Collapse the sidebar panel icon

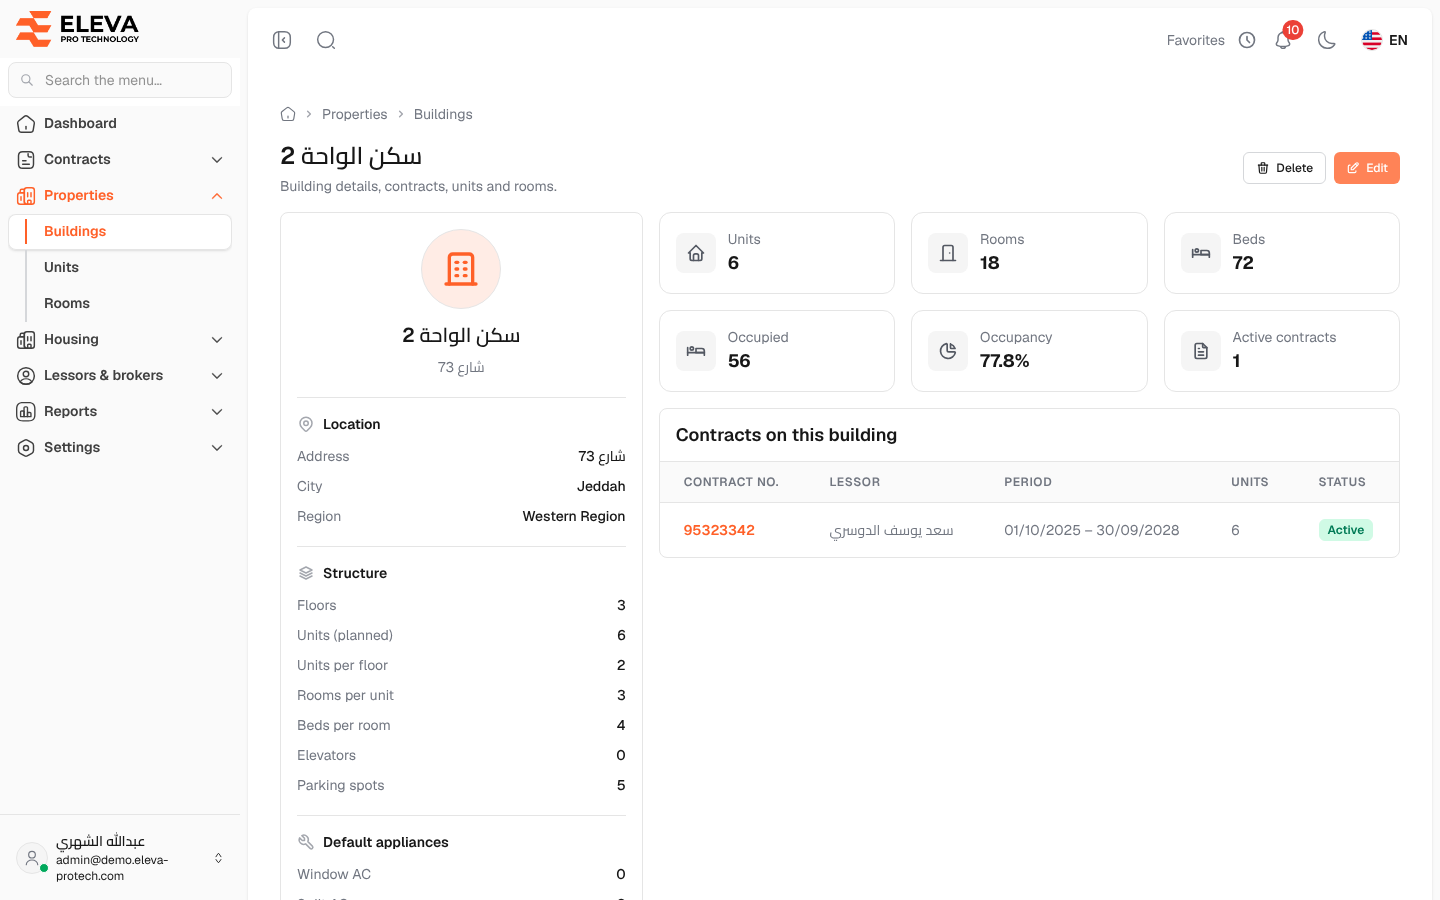[x=282, y=40]
